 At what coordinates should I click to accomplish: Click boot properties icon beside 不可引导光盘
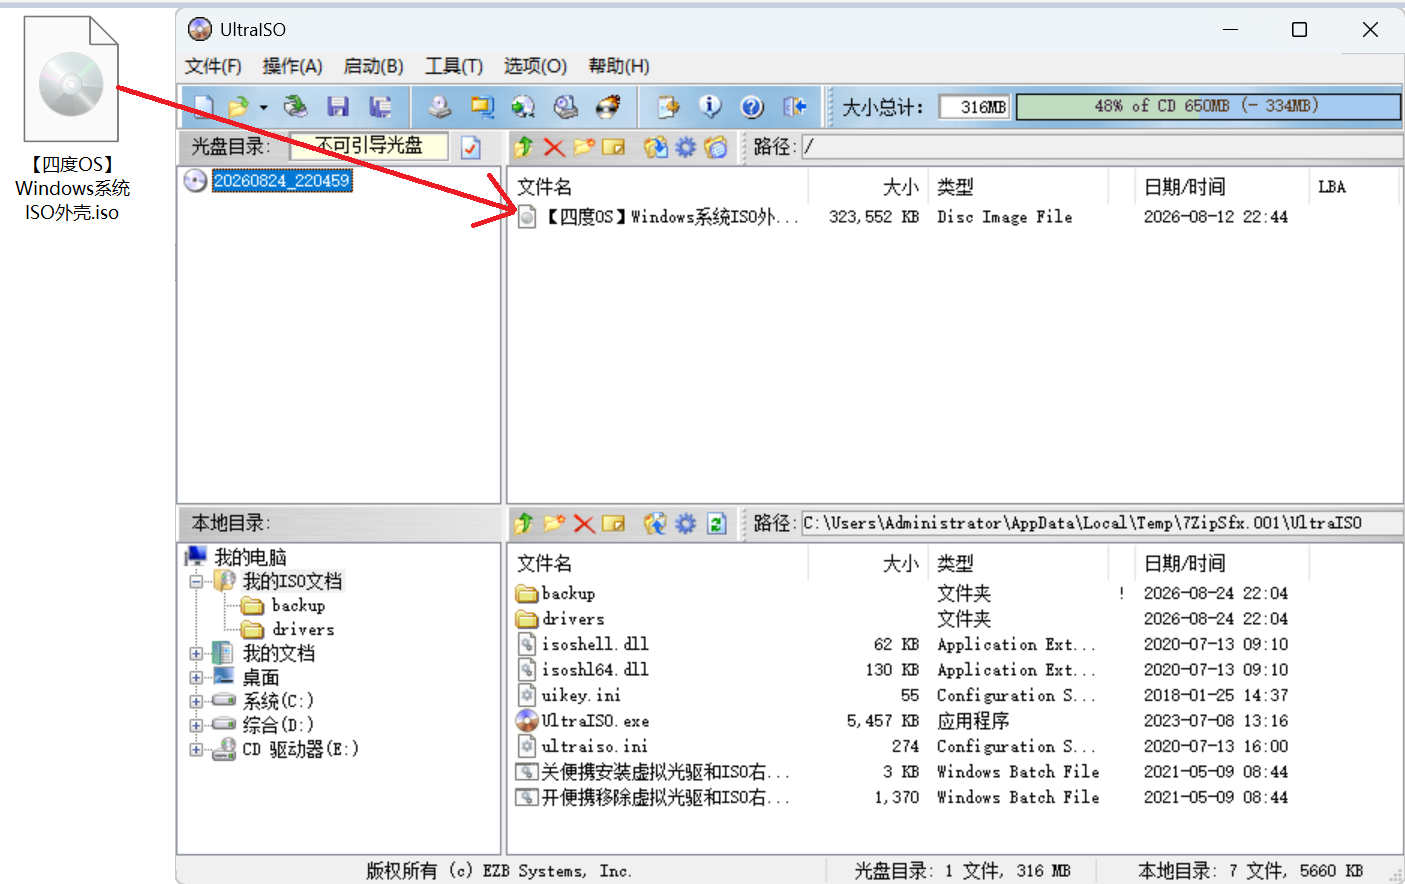[471, 148]
